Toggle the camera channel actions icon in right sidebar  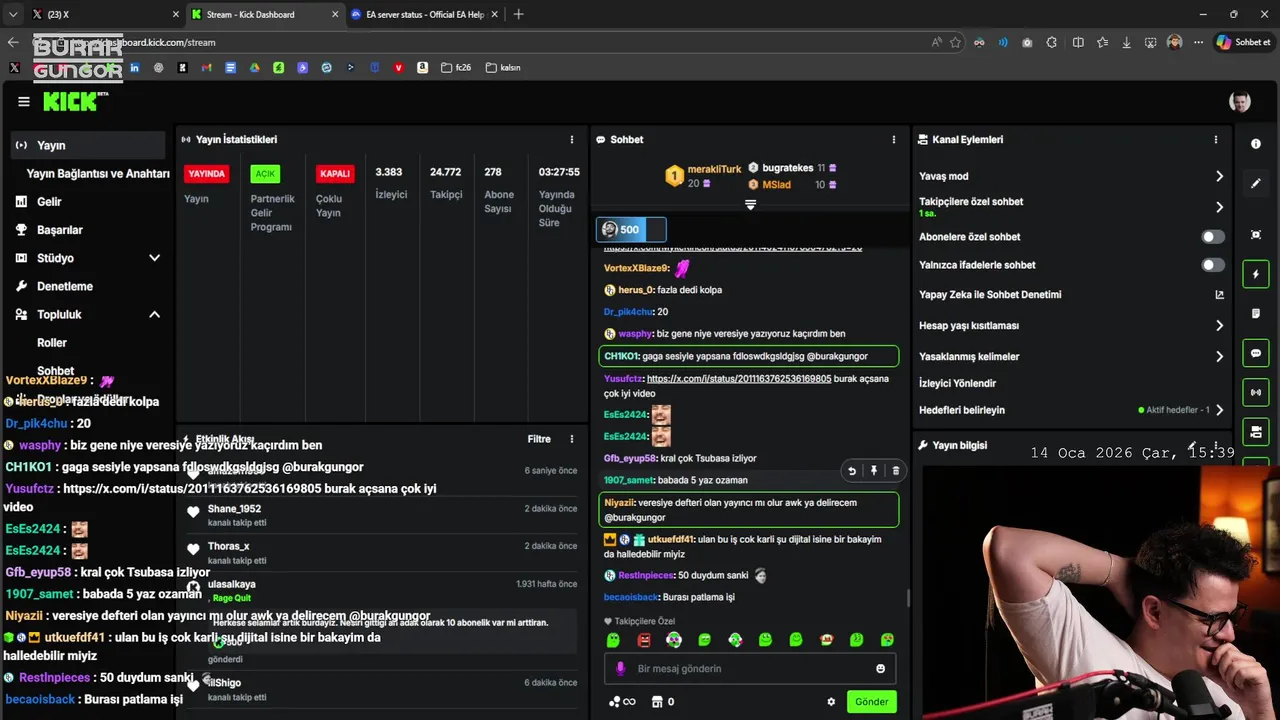coord(1256,432)
